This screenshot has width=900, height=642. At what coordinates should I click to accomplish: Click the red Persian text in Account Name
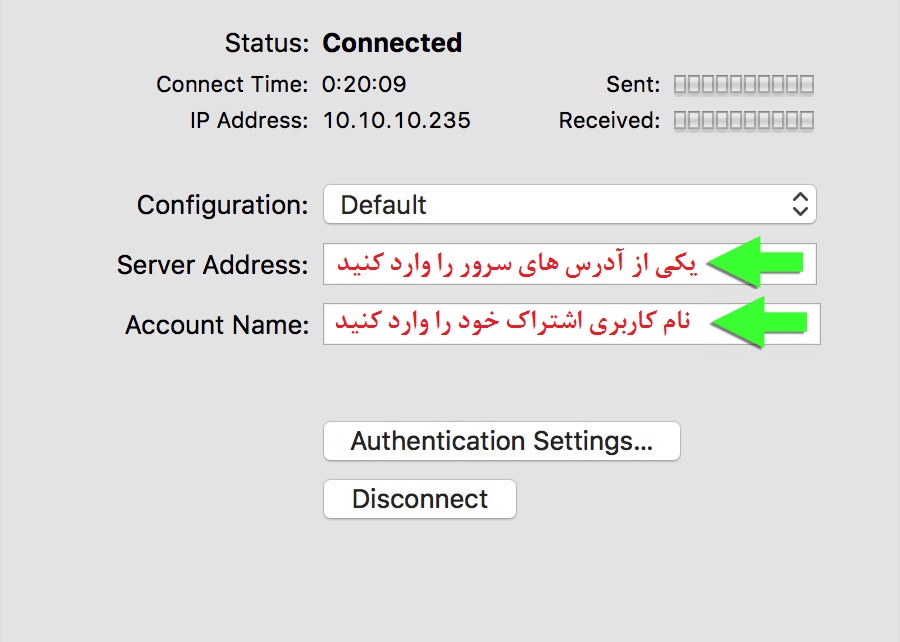[x=511, y=324]
